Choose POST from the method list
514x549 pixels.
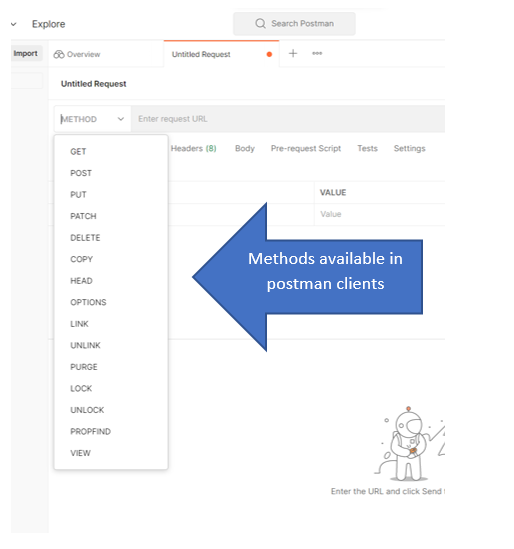(x=111, y=173)
